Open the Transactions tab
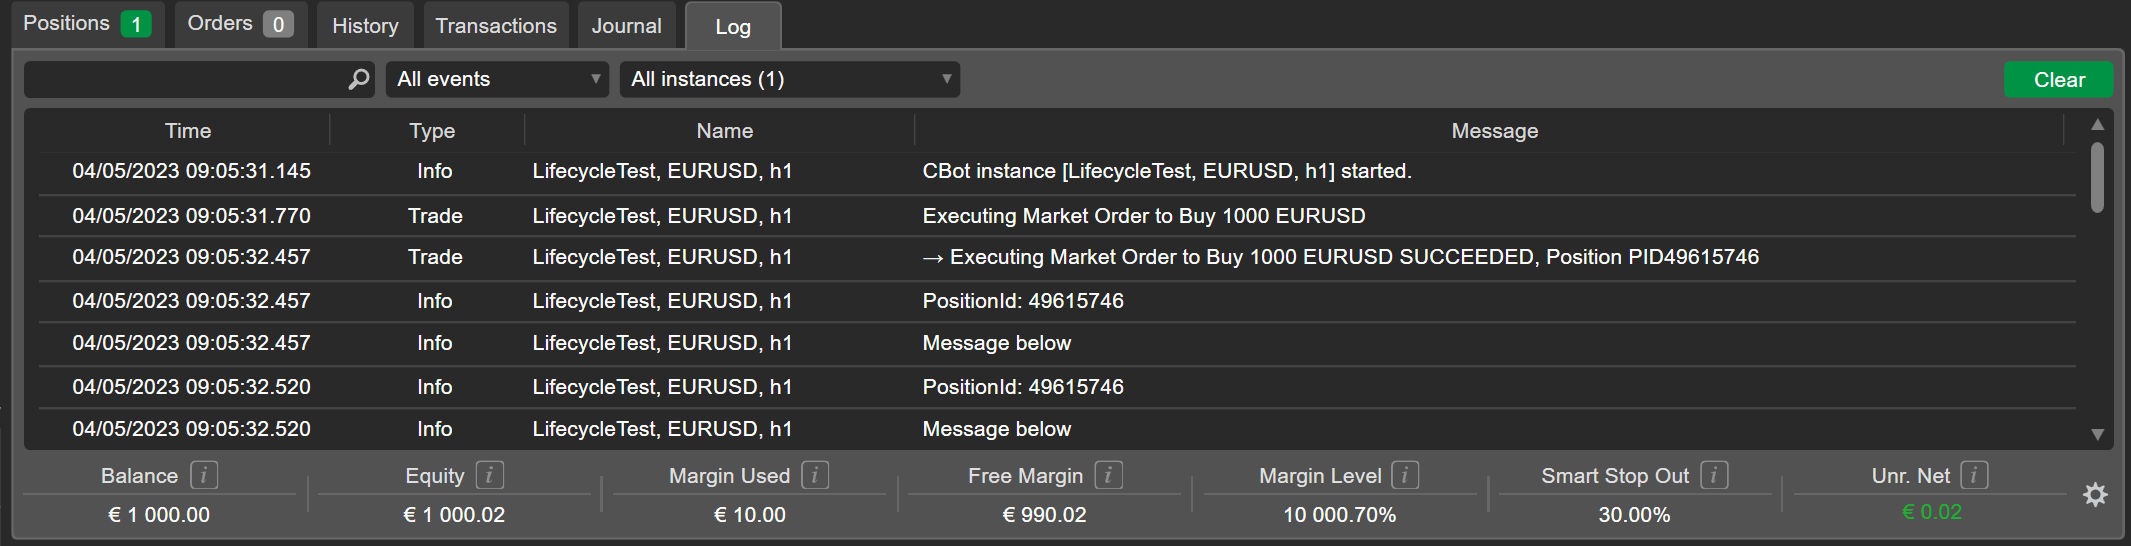 click(x=496, y=26)
